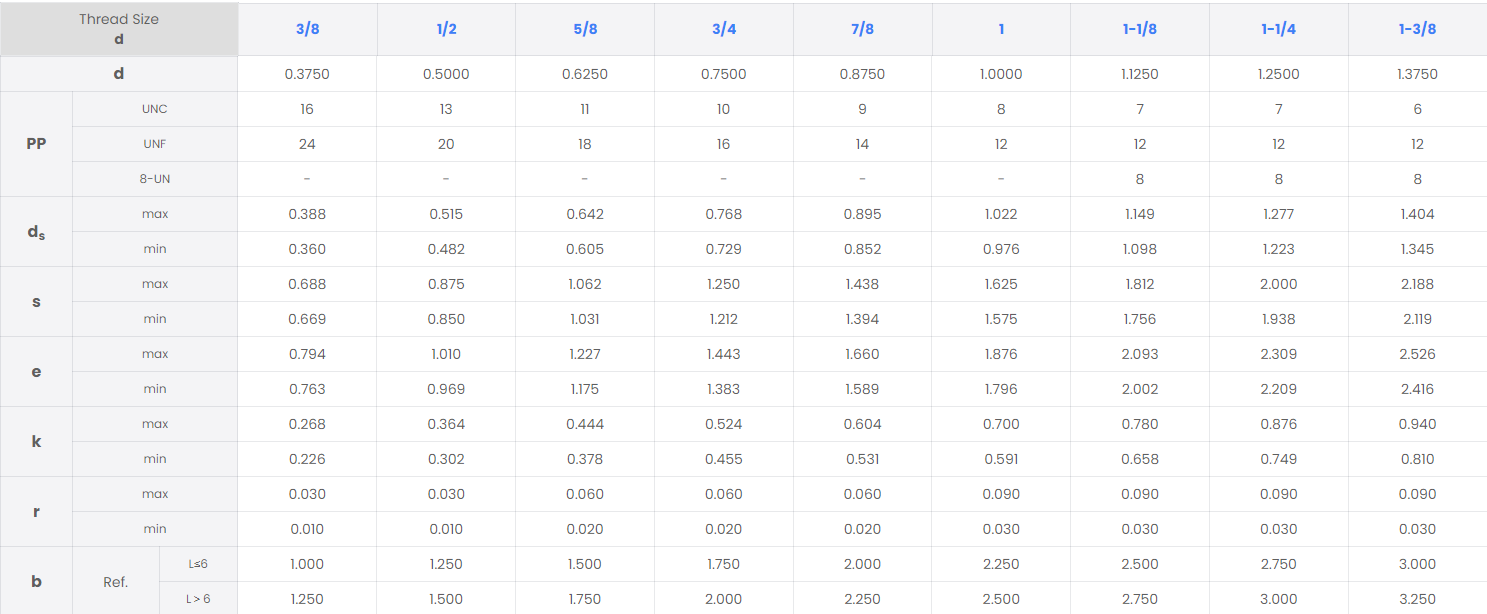1487x614 pixels.
Task: Open the 5/8 thread size link
Action: [585, 29]
